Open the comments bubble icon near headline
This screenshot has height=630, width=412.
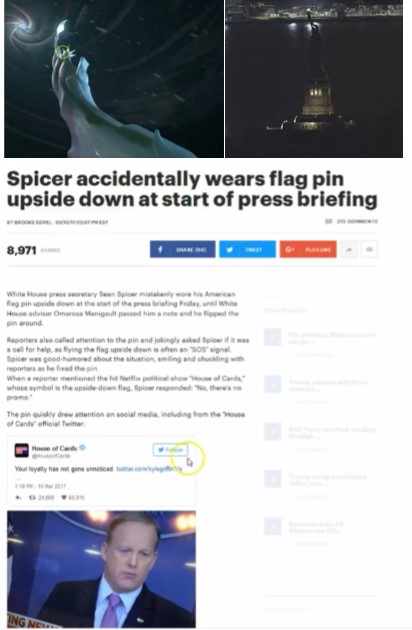[328, 221]
